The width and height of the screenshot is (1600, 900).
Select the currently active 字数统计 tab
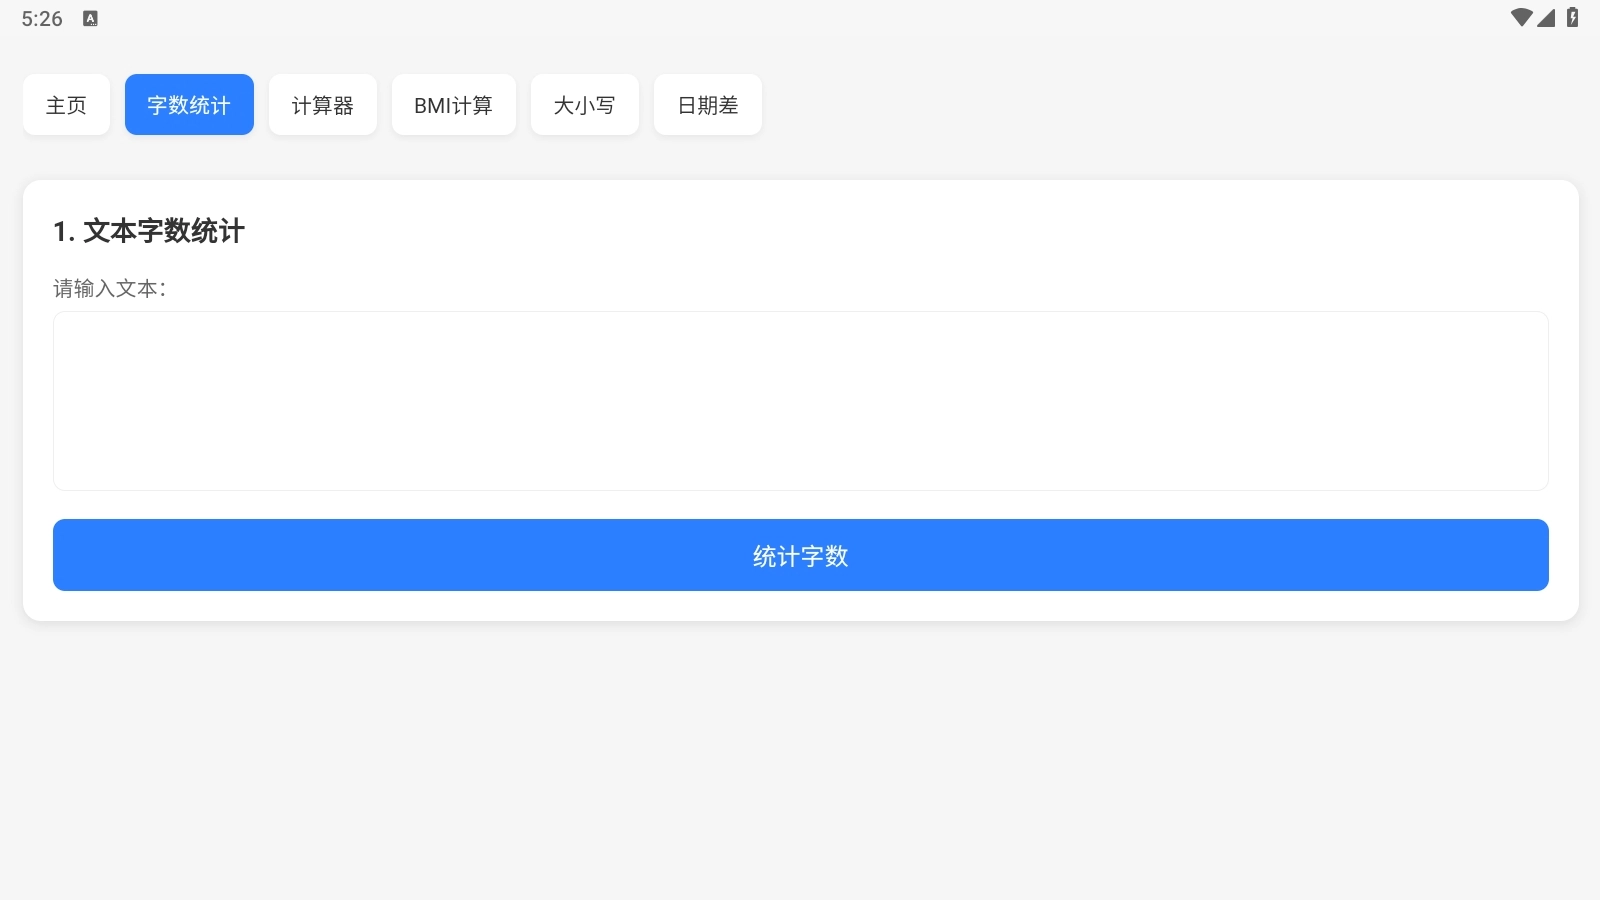pos(189,104)
